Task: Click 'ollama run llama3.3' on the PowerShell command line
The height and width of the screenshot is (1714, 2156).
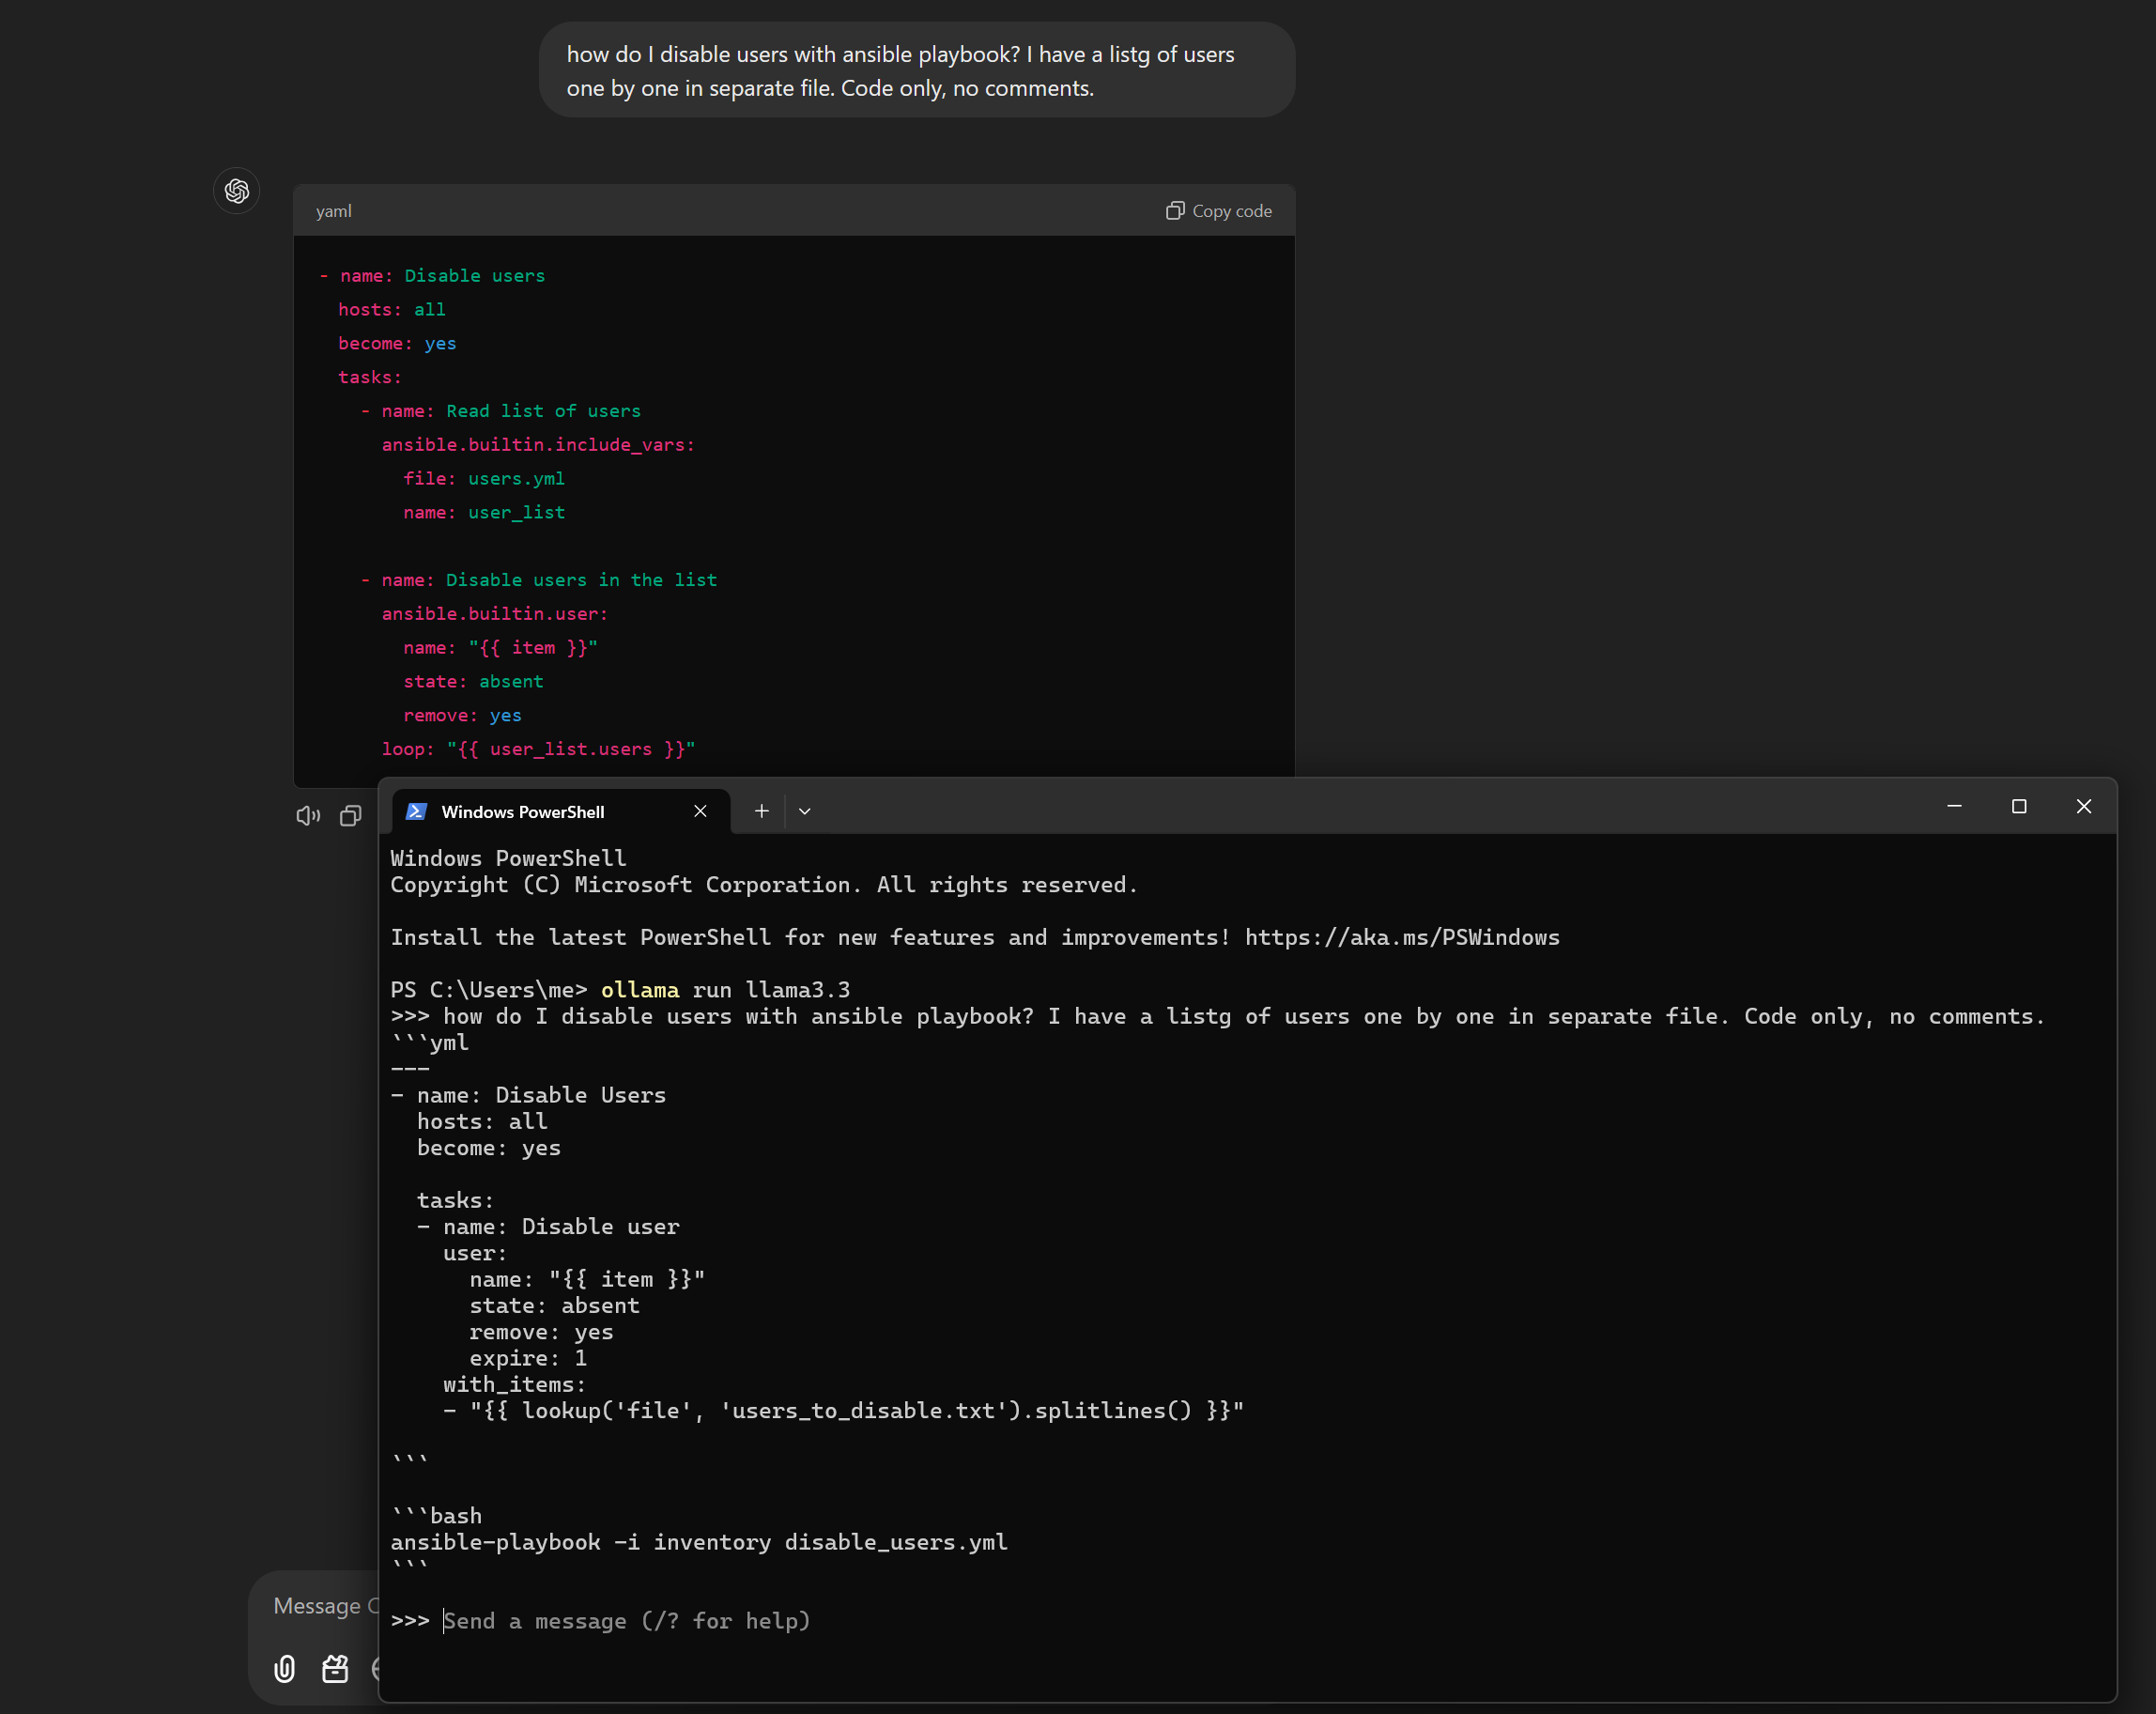Action: pos(725,990)
